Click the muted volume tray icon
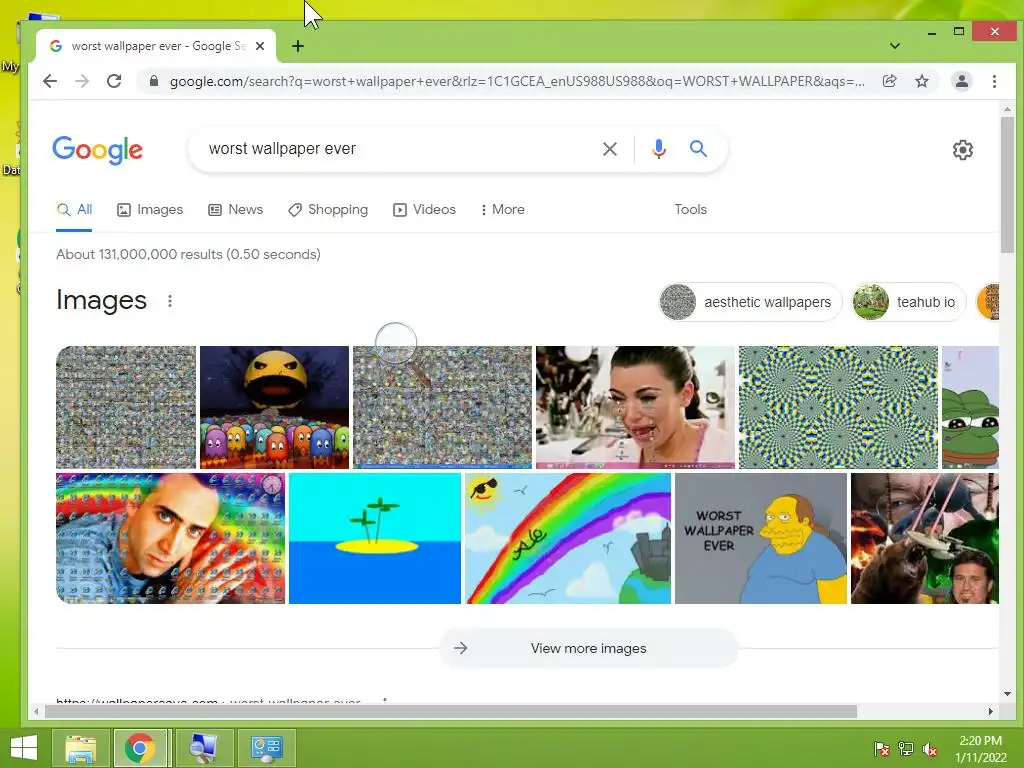This screenshot has height=768, width=1024. pyautogui.click(x=930, y=749)
